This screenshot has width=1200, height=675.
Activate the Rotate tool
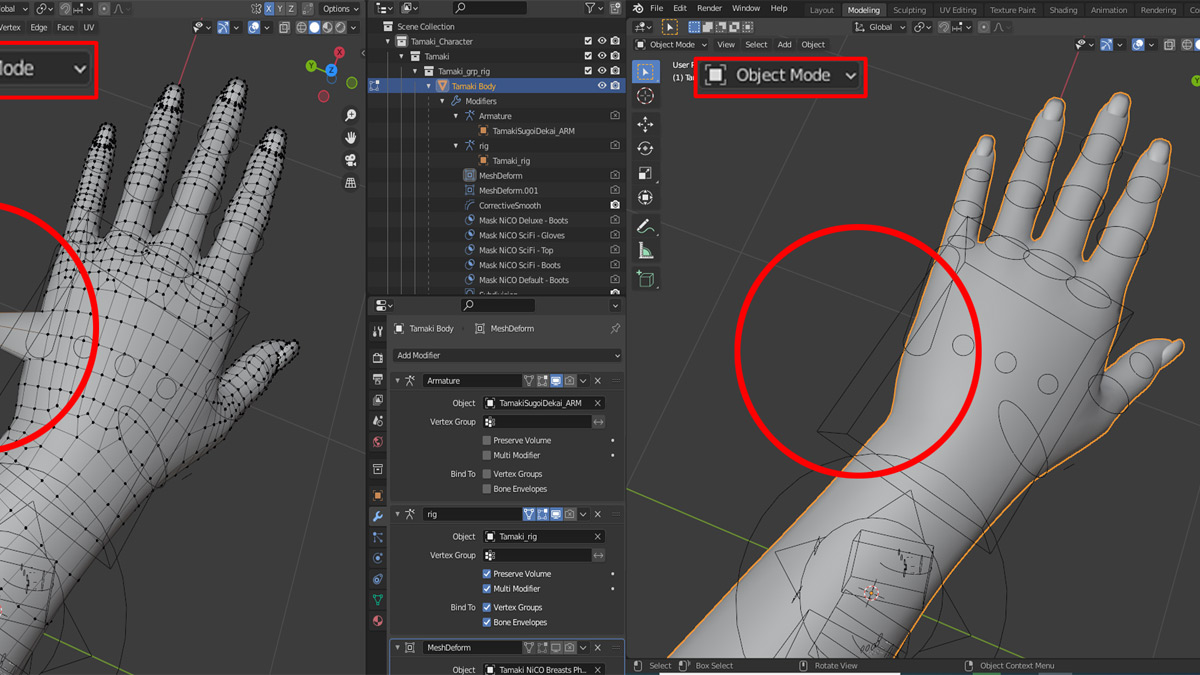(645, 149)
